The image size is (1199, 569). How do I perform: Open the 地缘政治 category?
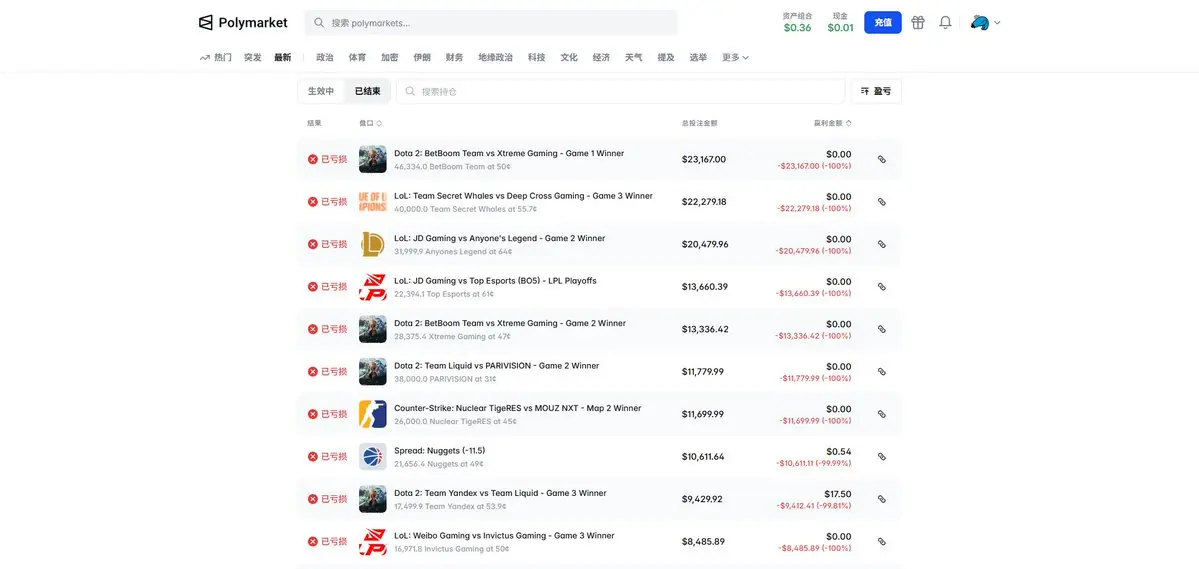(496, 57)
